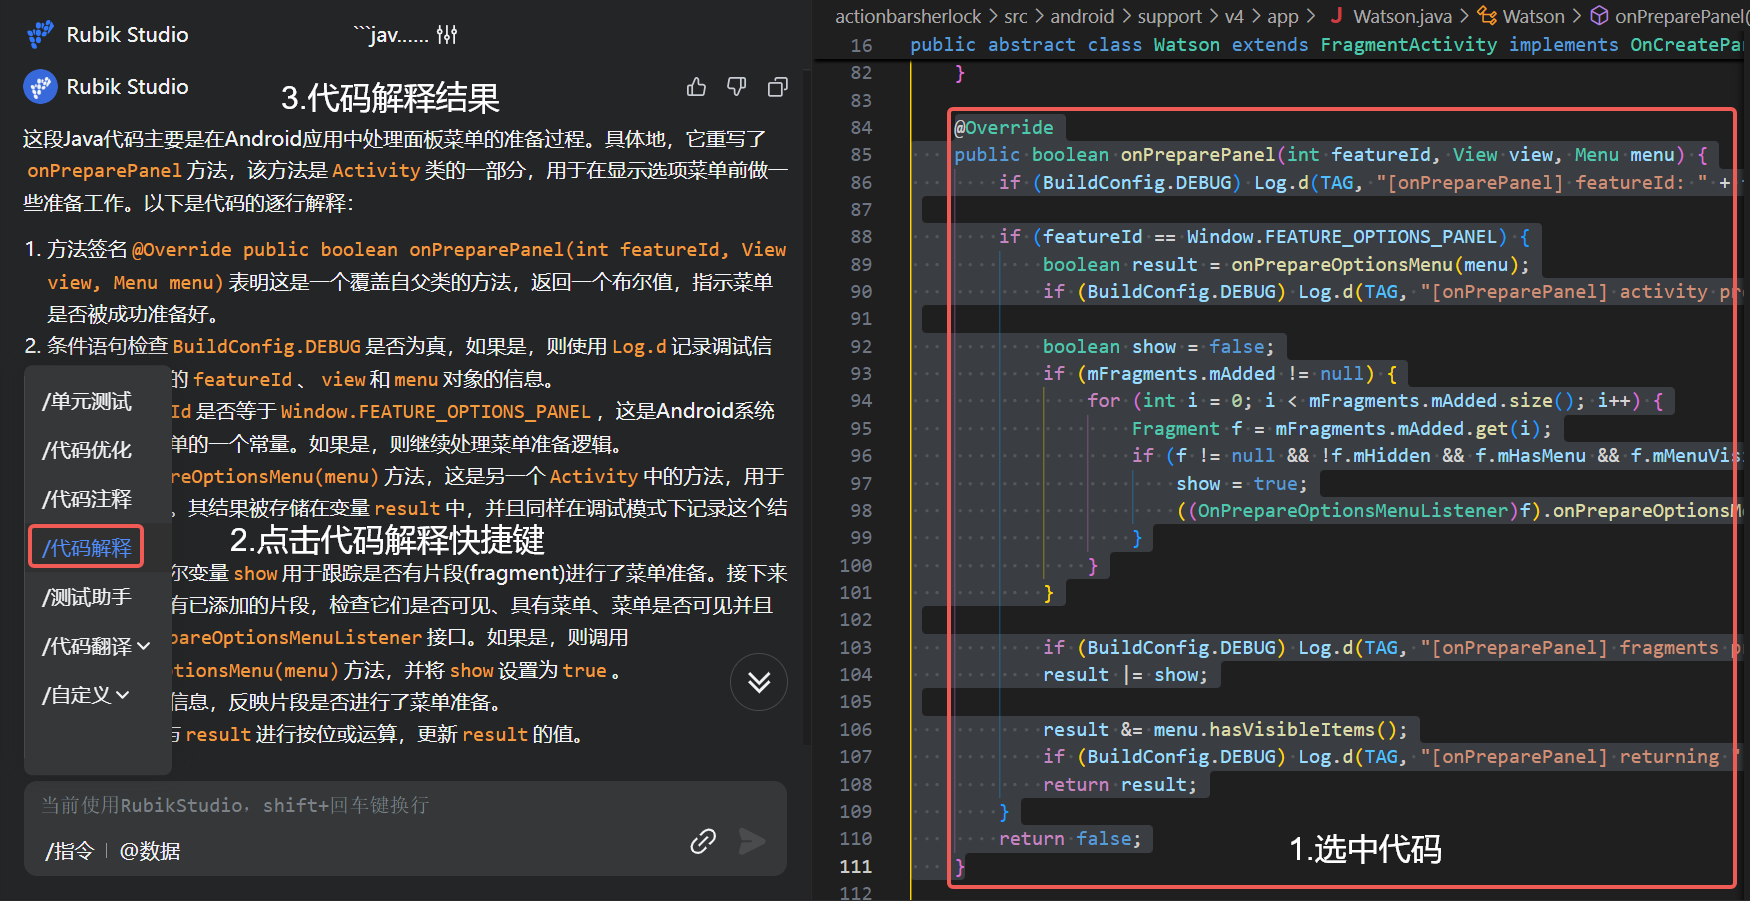Click the method cube icon before onPreparePanel
This screenshot has height=901, width=1750.
(x=1599, y=15)
